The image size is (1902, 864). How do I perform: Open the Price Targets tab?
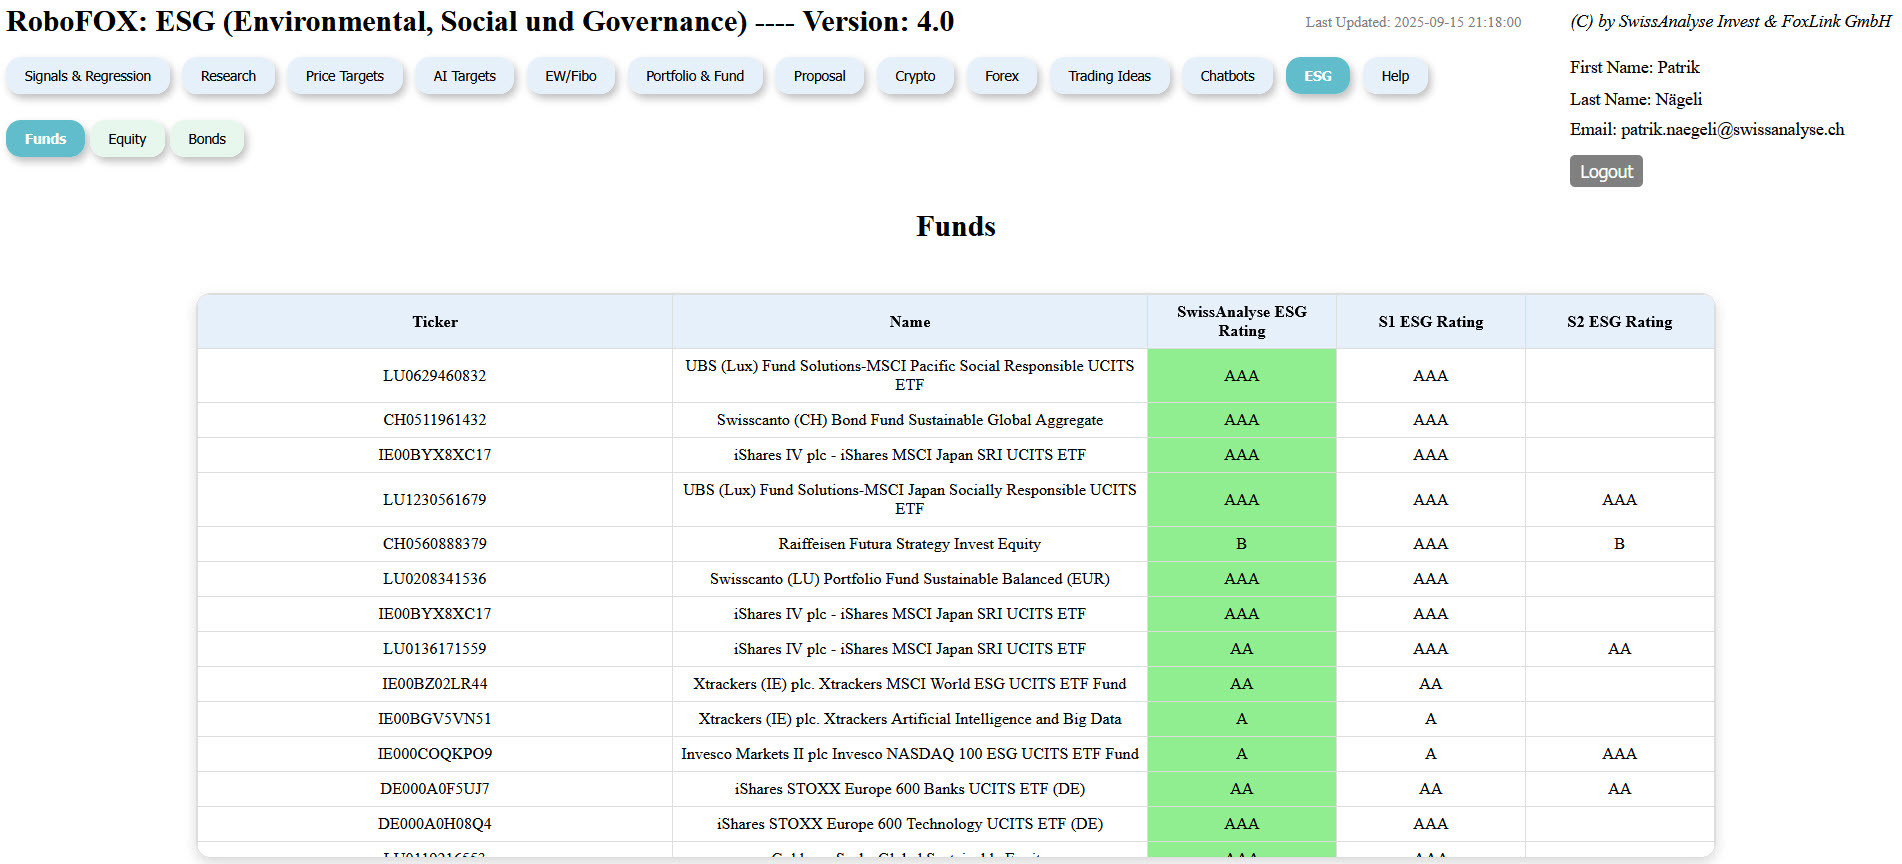point(345,76)
